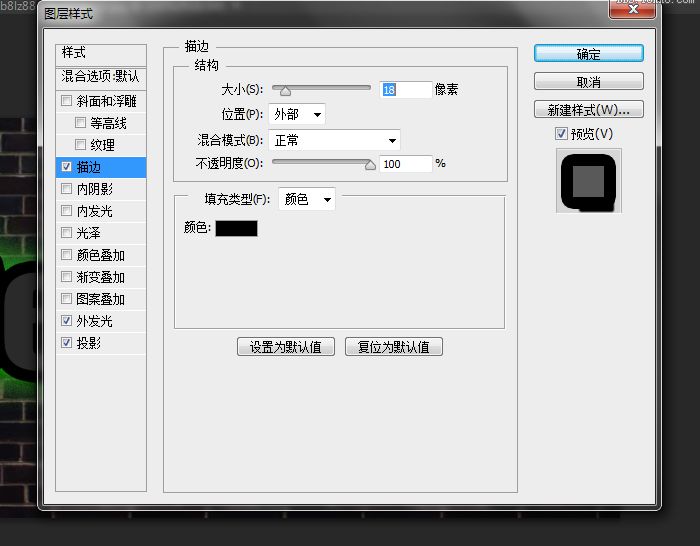The image size is (700, 546).
Task: Select the 内阴影 effect label
Action: click(x=95, y=189)
